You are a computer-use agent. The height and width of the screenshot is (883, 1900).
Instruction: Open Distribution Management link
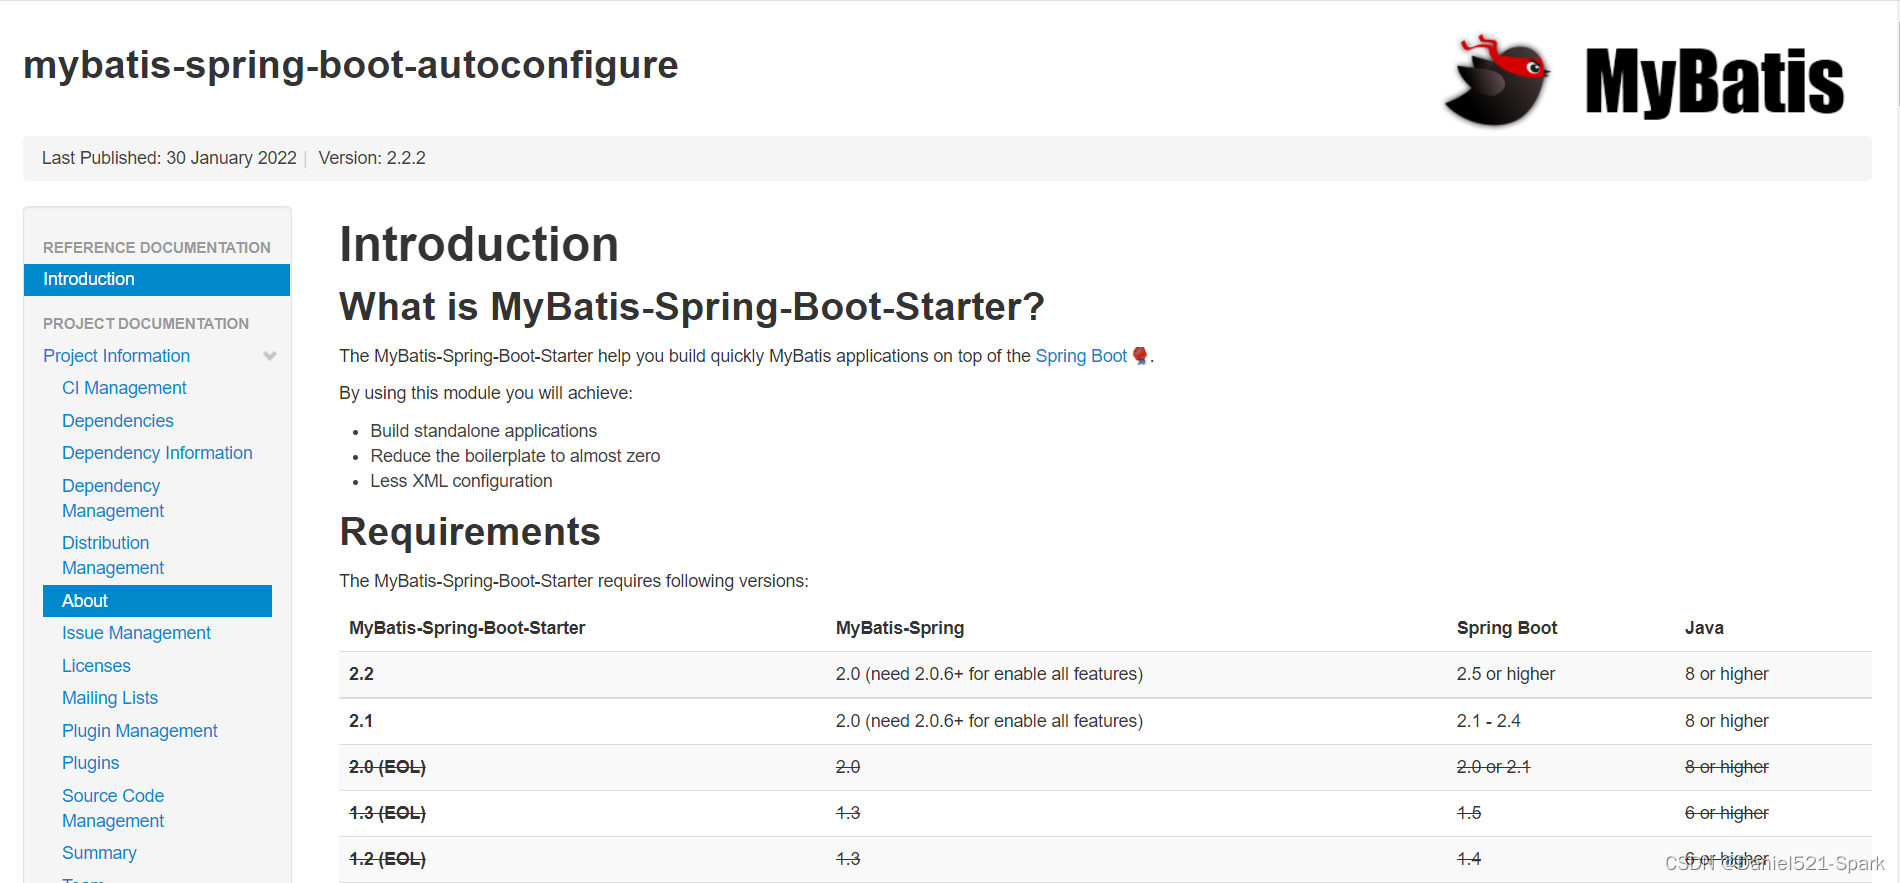[x=113, y=555]
